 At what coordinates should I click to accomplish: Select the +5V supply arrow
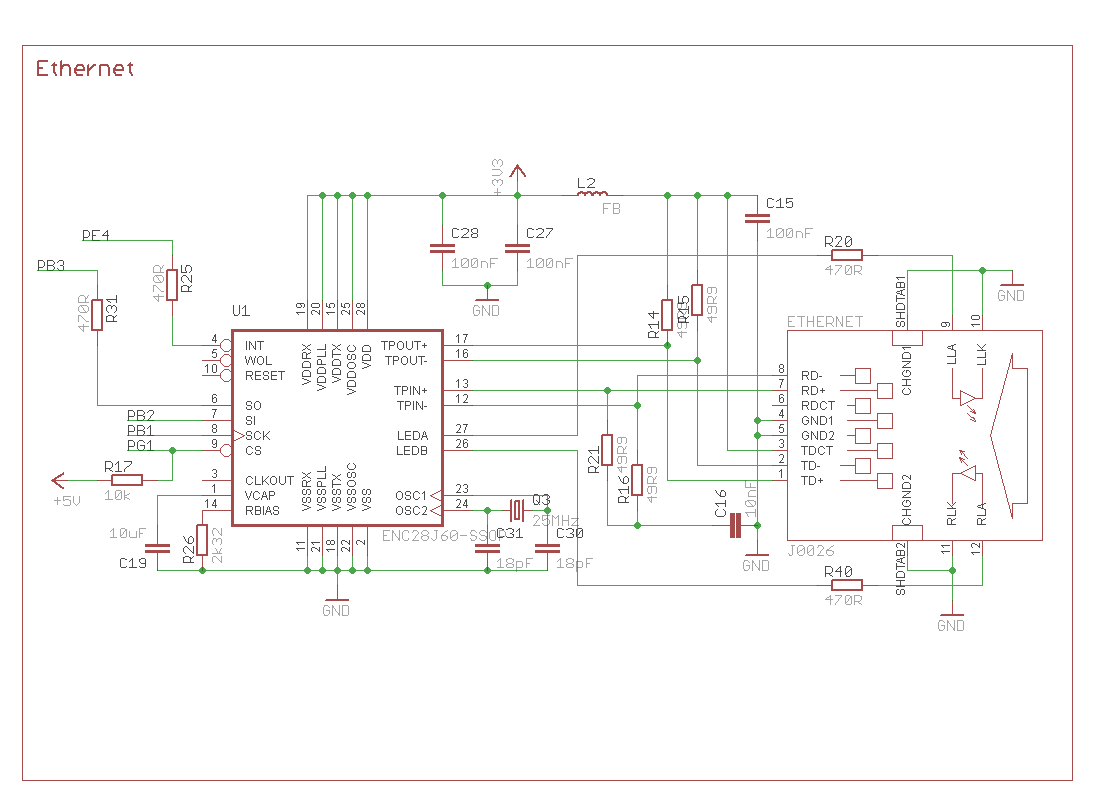click(x=60, y=480)
